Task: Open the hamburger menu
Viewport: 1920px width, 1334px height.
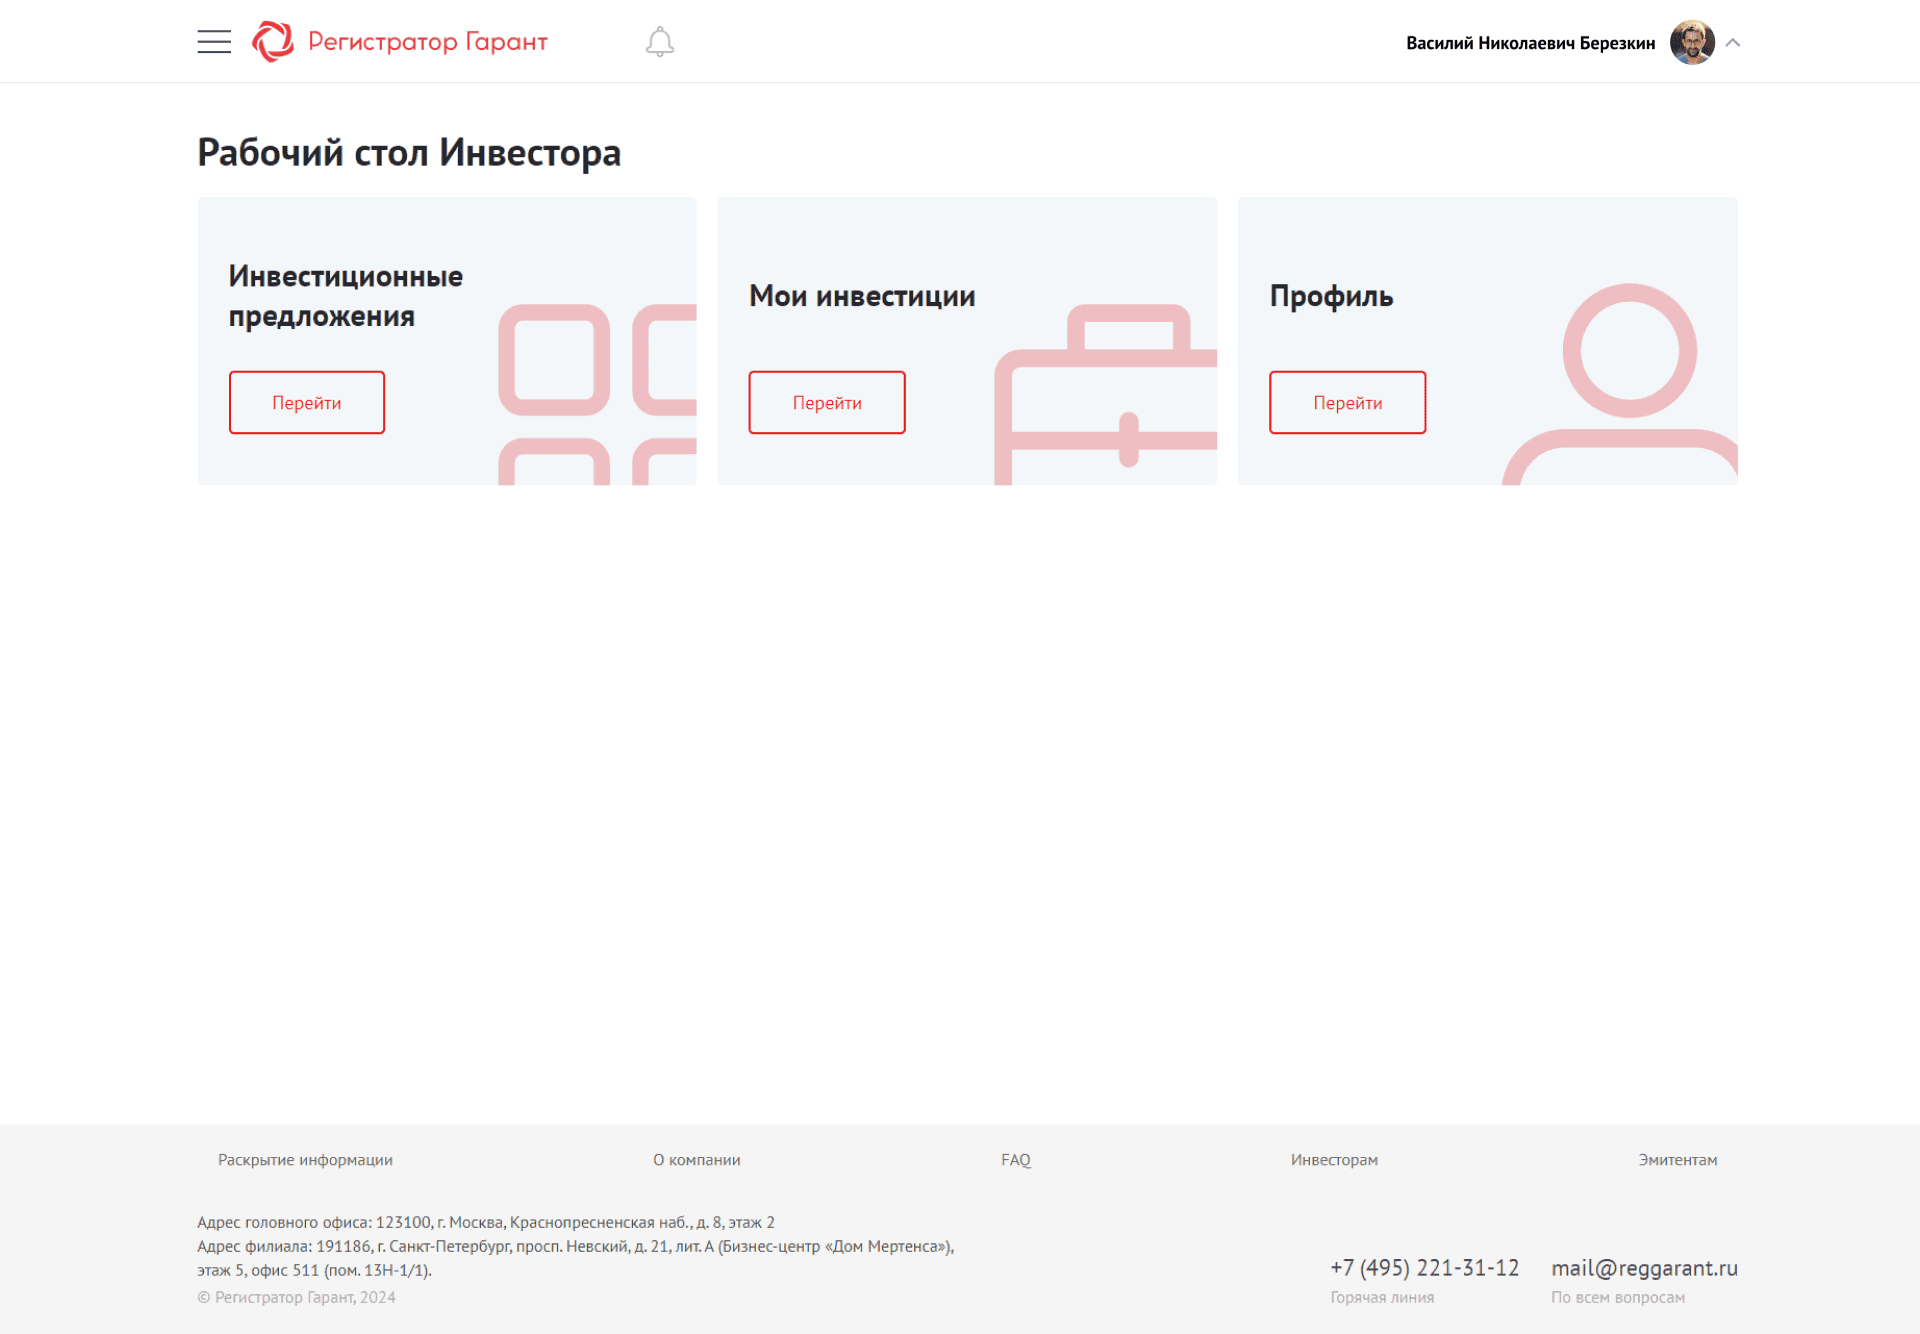Action: [214, 42]
